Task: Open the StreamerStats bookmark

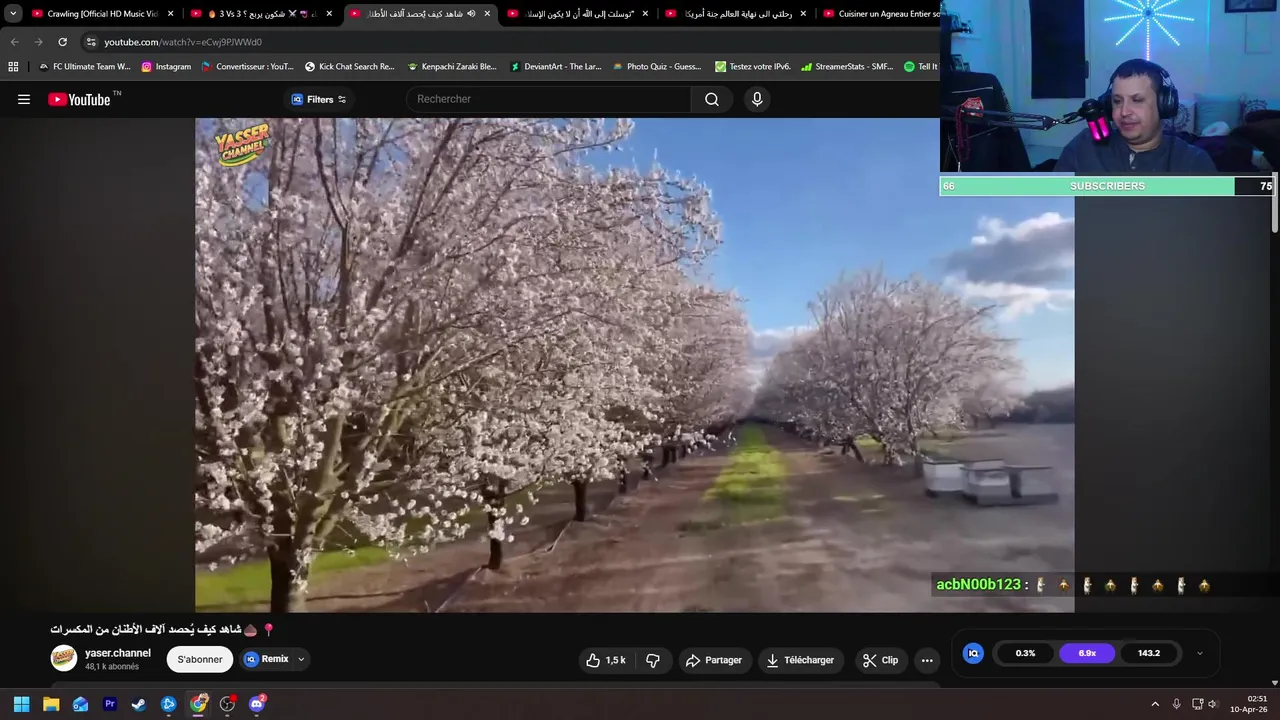Action: point(847,67)
